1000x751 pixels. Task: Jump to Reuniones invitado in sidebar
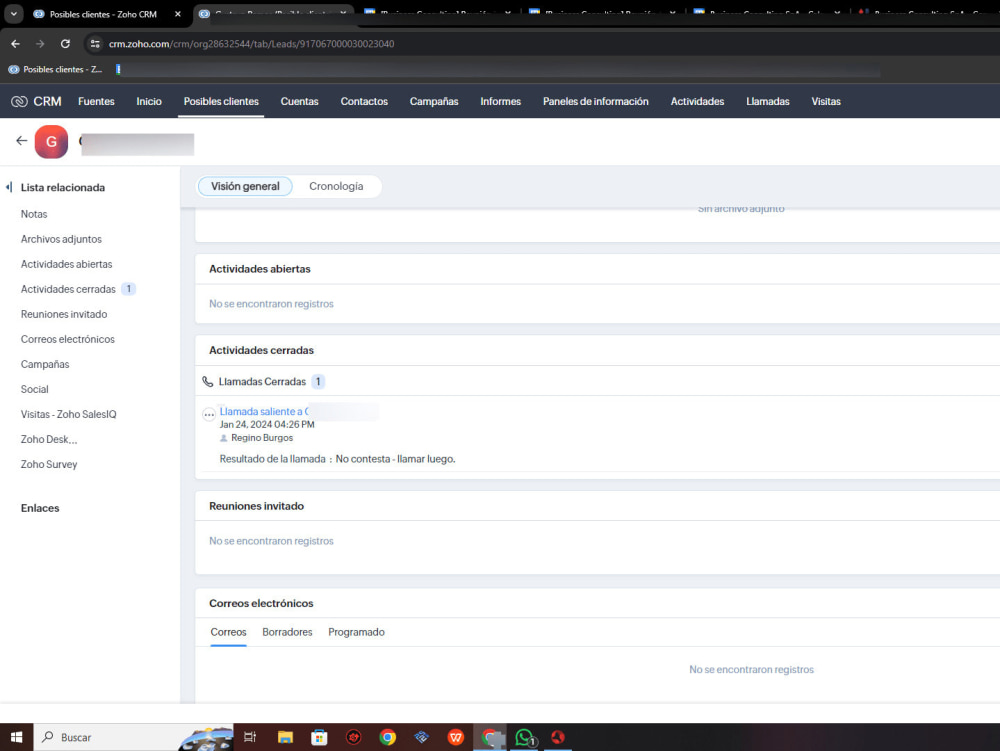pos(64,314)
